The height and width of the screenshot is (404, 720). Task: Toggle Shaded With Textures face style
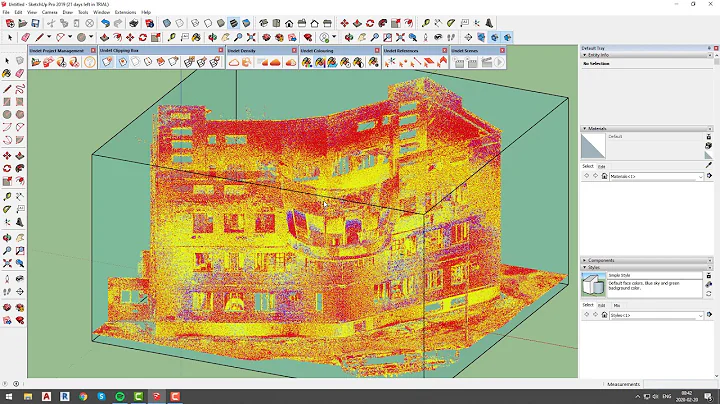click(x=234, y=23)
